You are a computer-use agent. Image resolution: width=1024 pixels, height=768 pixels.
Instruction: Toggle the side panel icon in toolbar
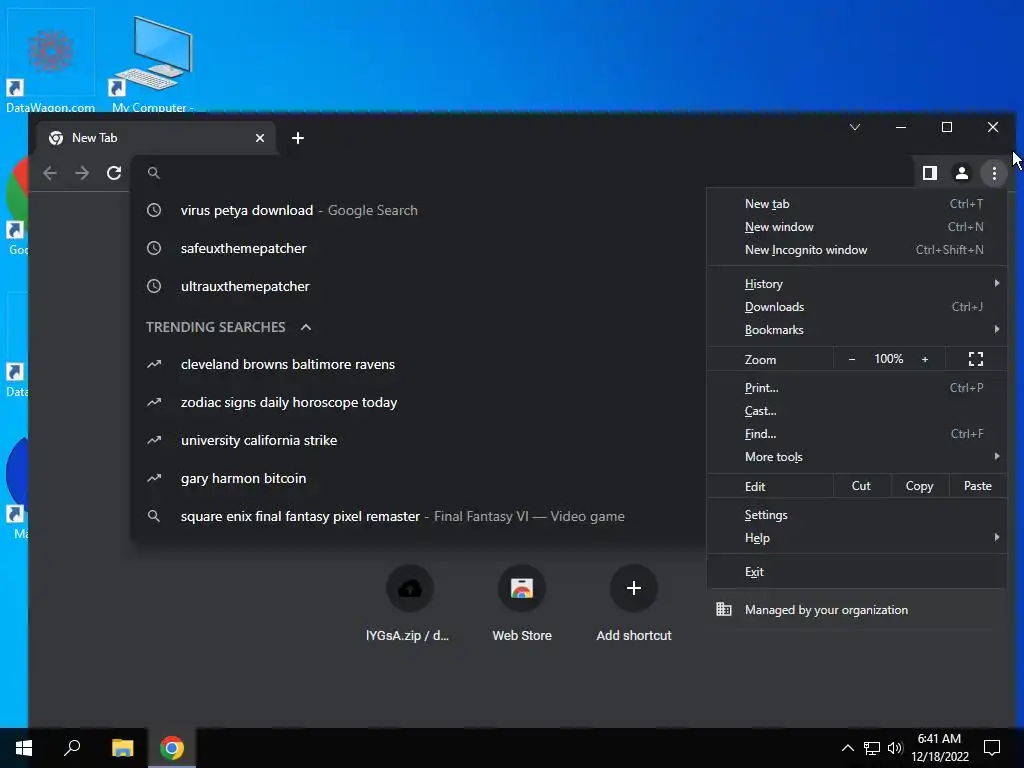[x=929, y=173]
